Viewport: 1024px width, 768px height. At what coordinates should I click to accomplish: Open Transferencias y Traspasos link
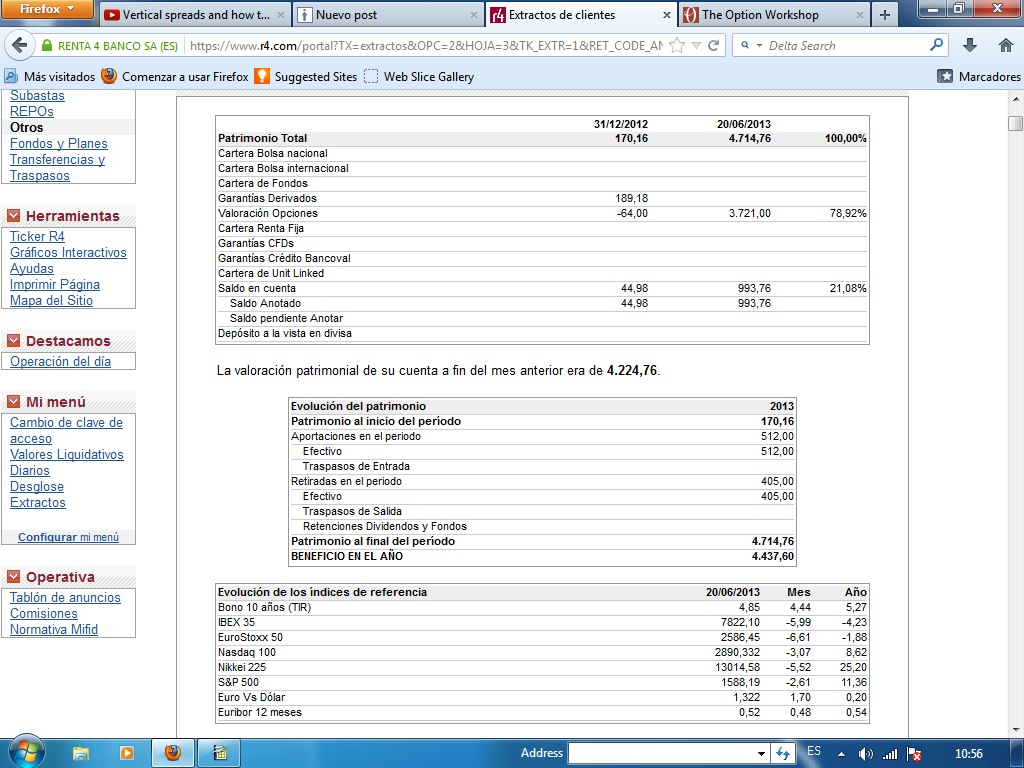pyautogui.click(x=57, y=167)
